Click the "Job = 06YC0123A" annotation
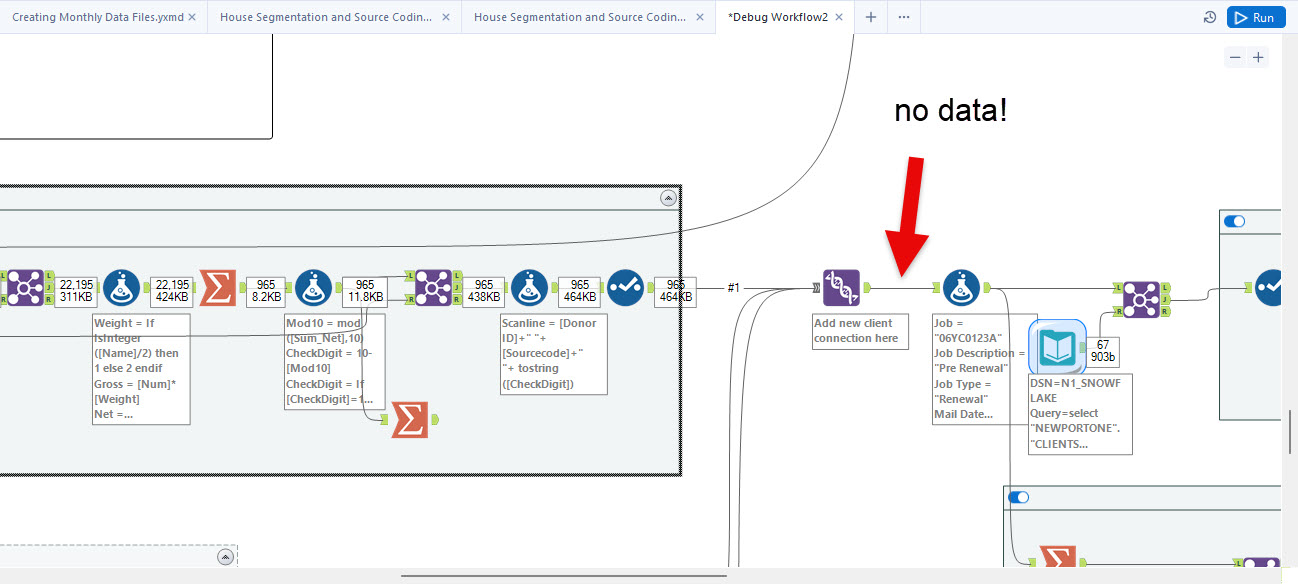 tap(980, 370)
